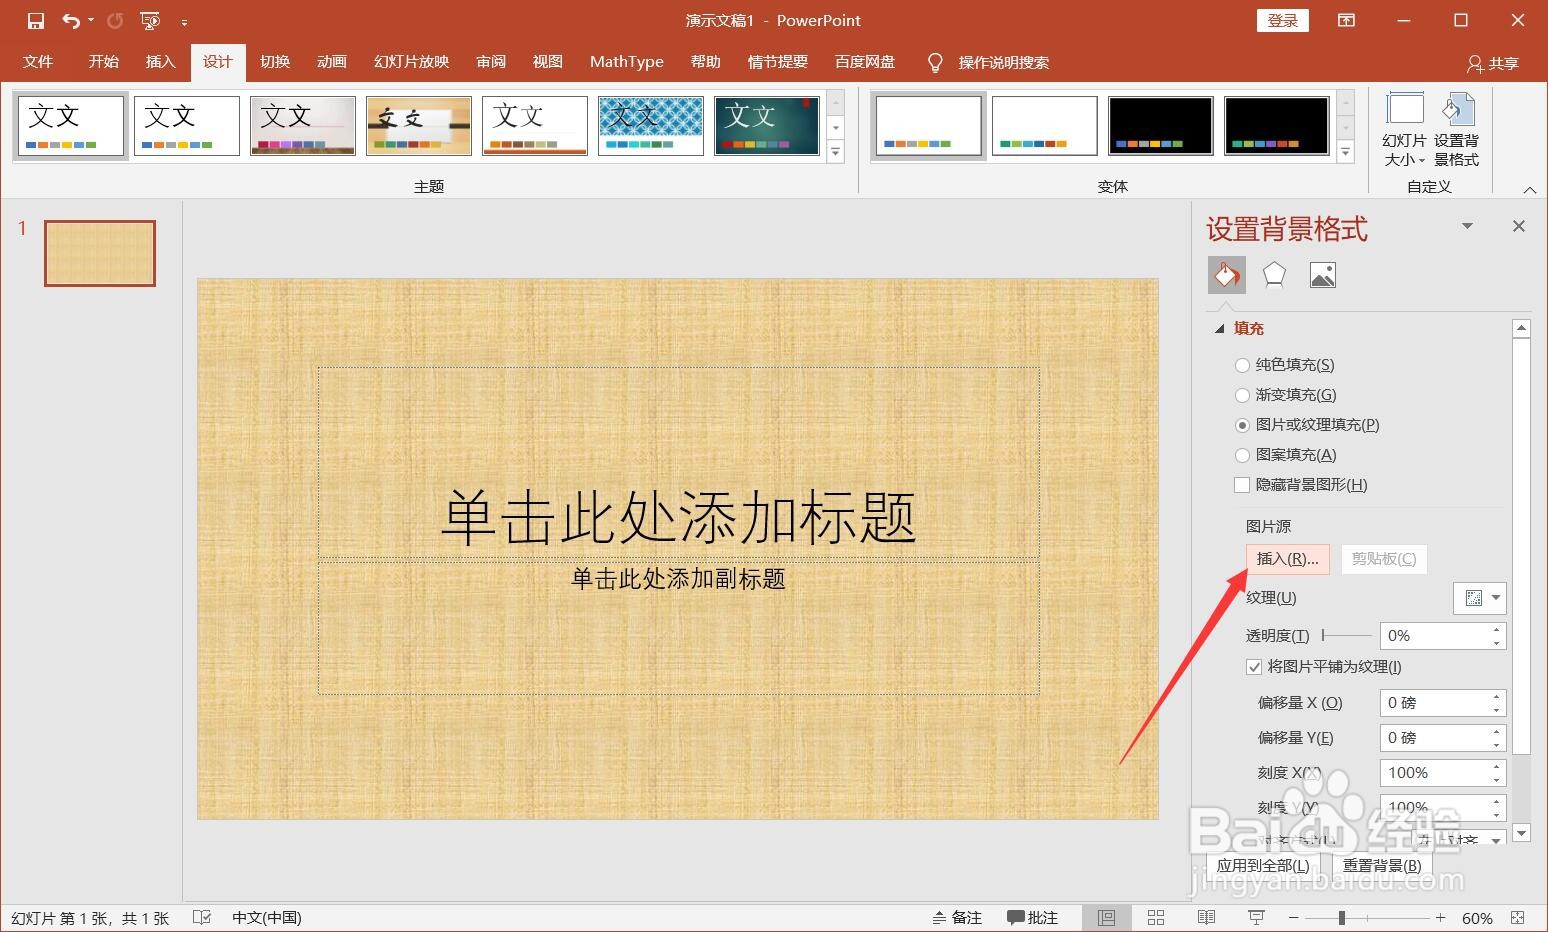Select the Picture or texture fill option
Screen dimensions: 1548x932
[1242, 425]
